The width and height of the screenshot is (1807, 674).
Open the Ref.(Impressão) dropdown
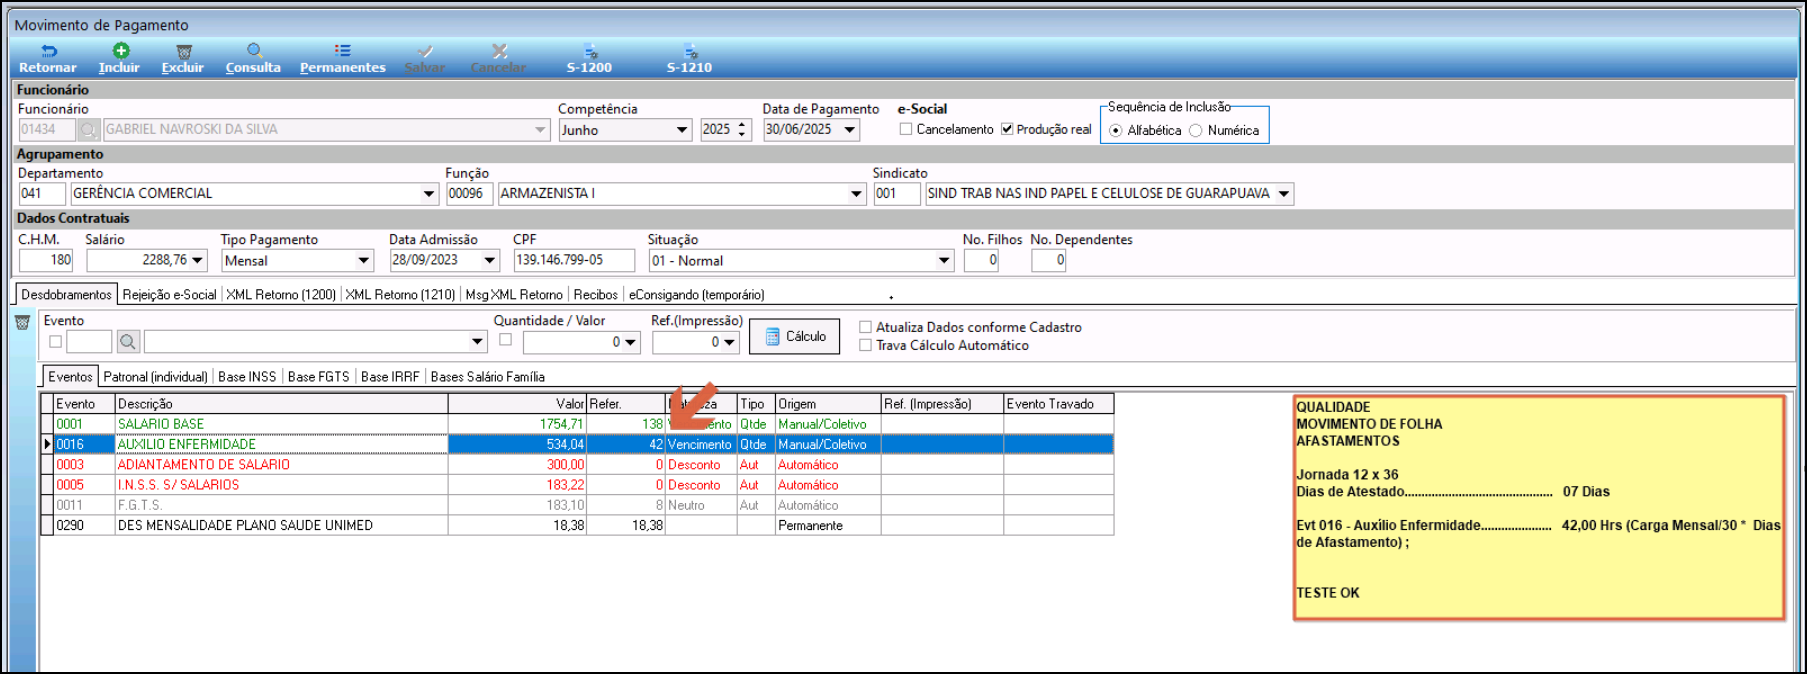[730, 342]
